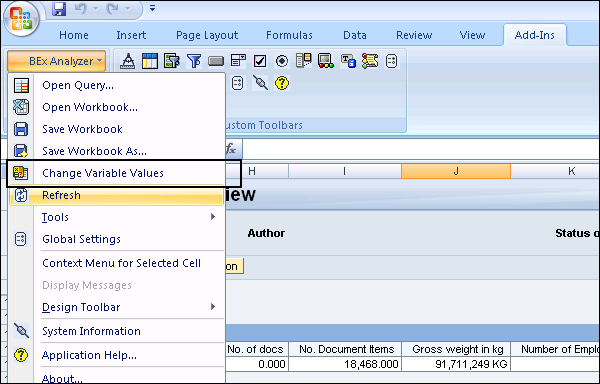Open the Customize Quick Access Toolbar arrow

pos(152,8)
